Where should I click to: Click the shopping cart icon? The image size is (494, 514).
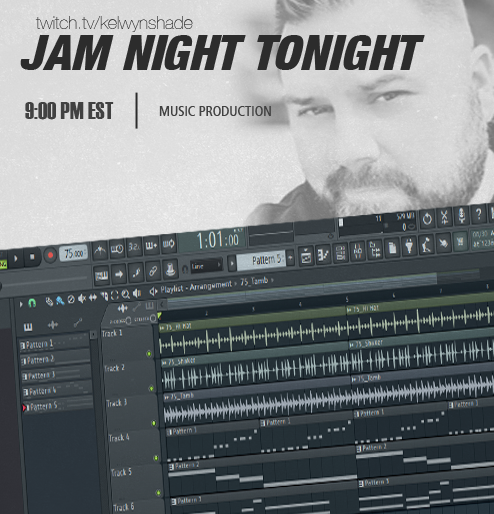460,241
